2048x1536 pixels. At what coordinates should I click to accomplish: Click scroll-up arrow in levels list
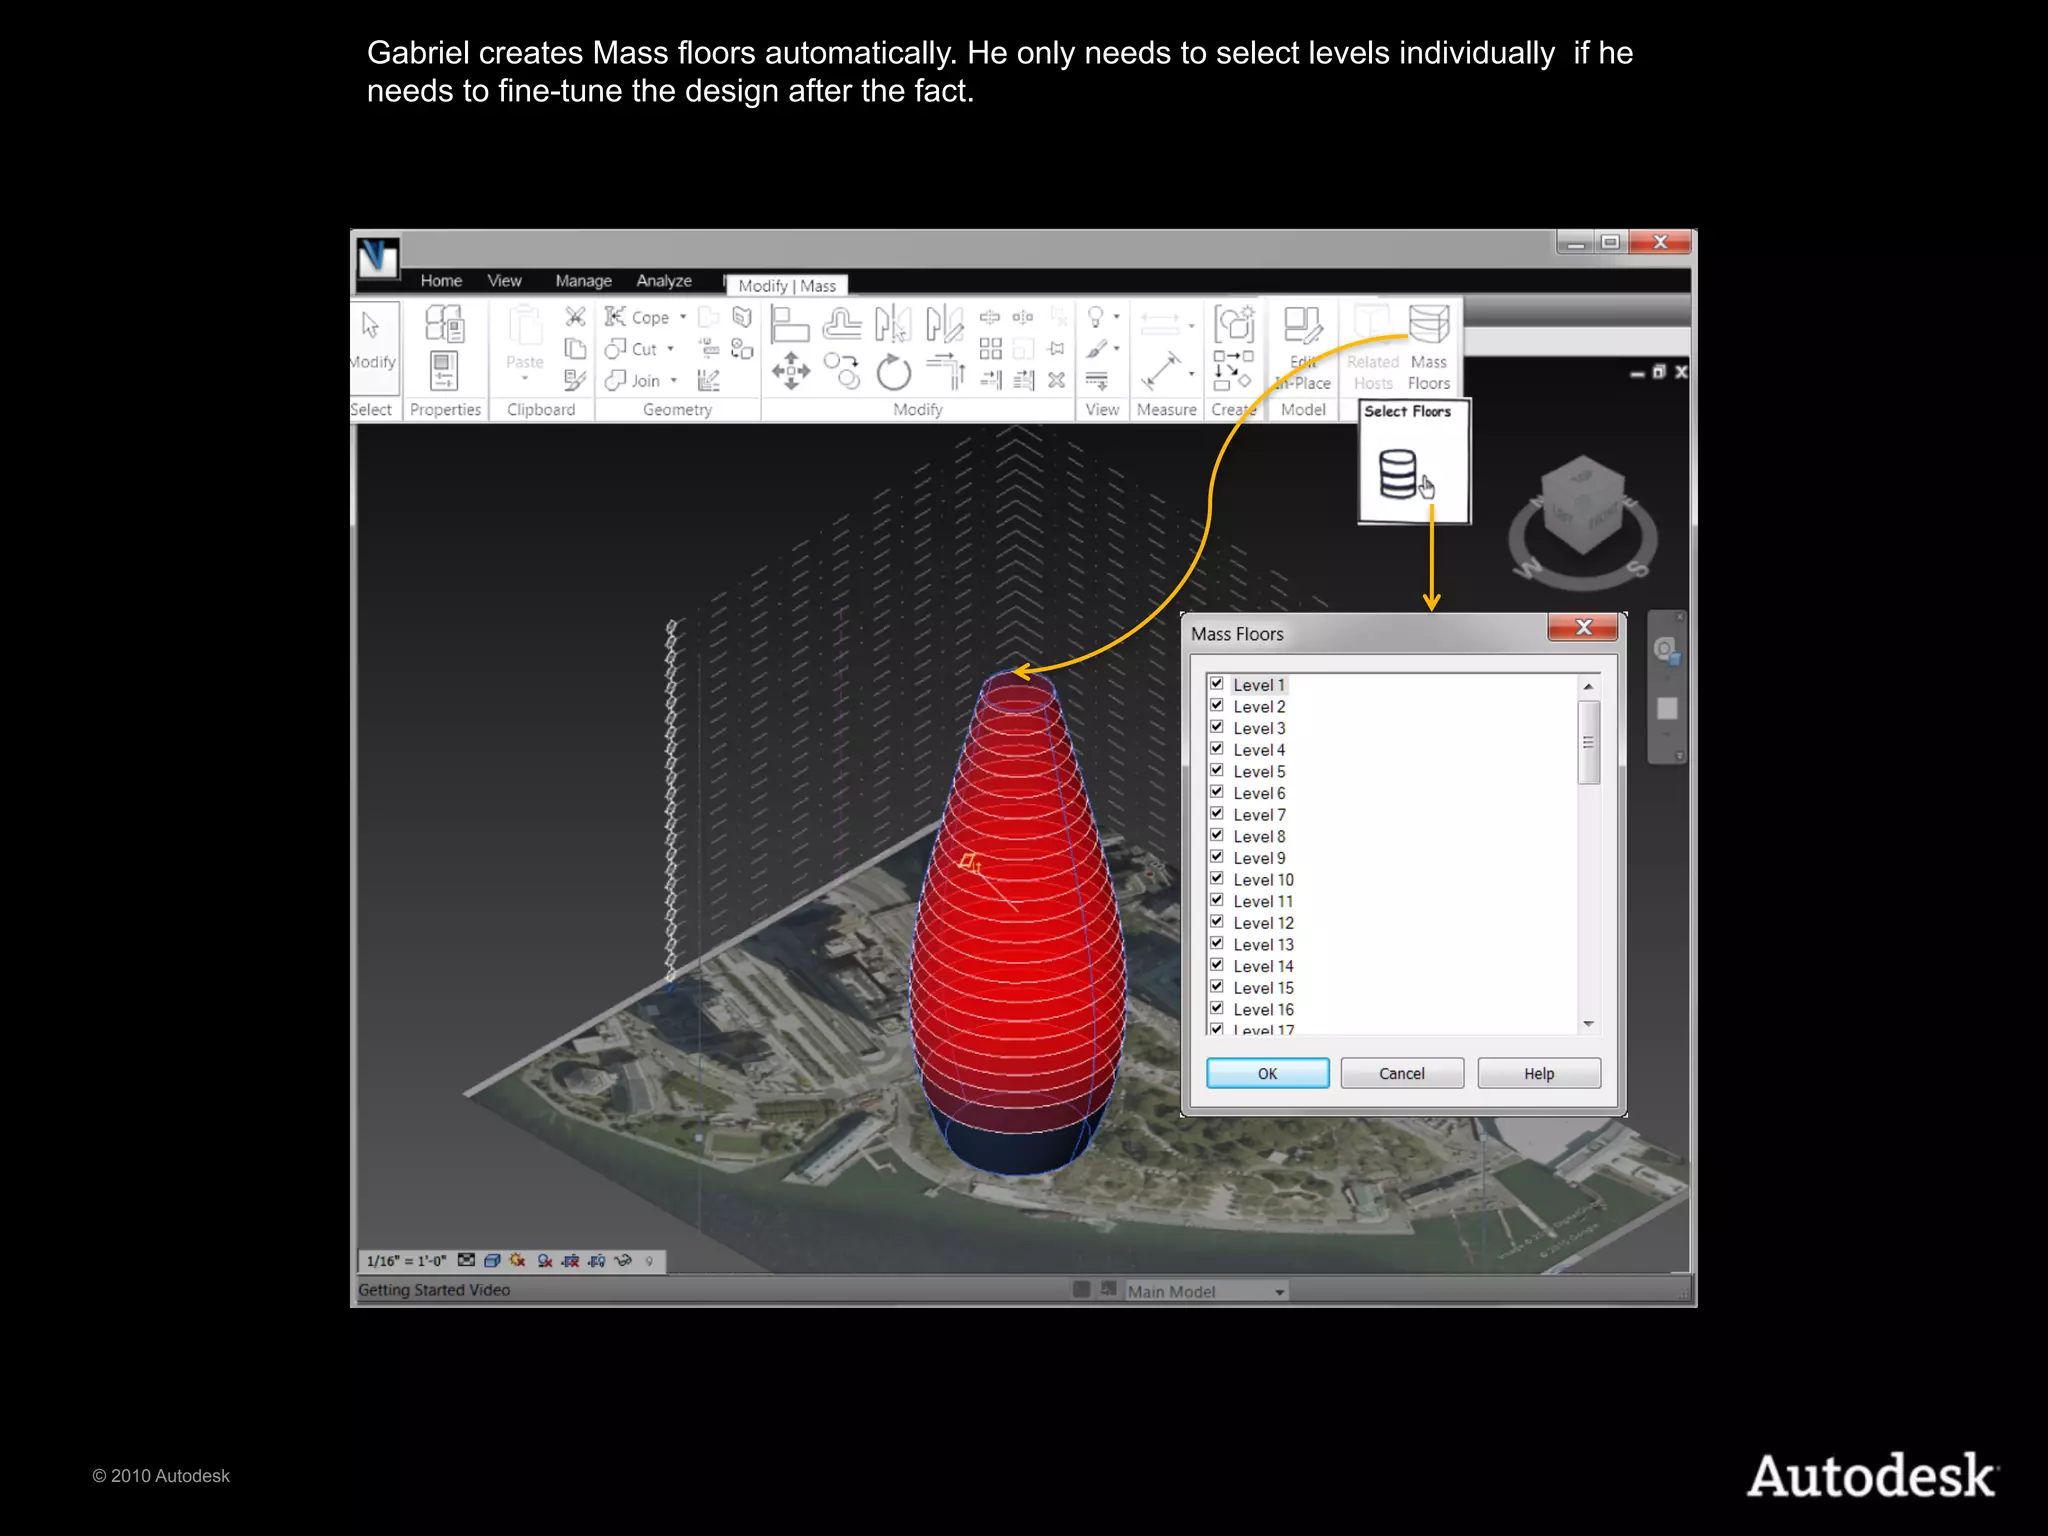pyautogui.click(x=1588, y=686)
